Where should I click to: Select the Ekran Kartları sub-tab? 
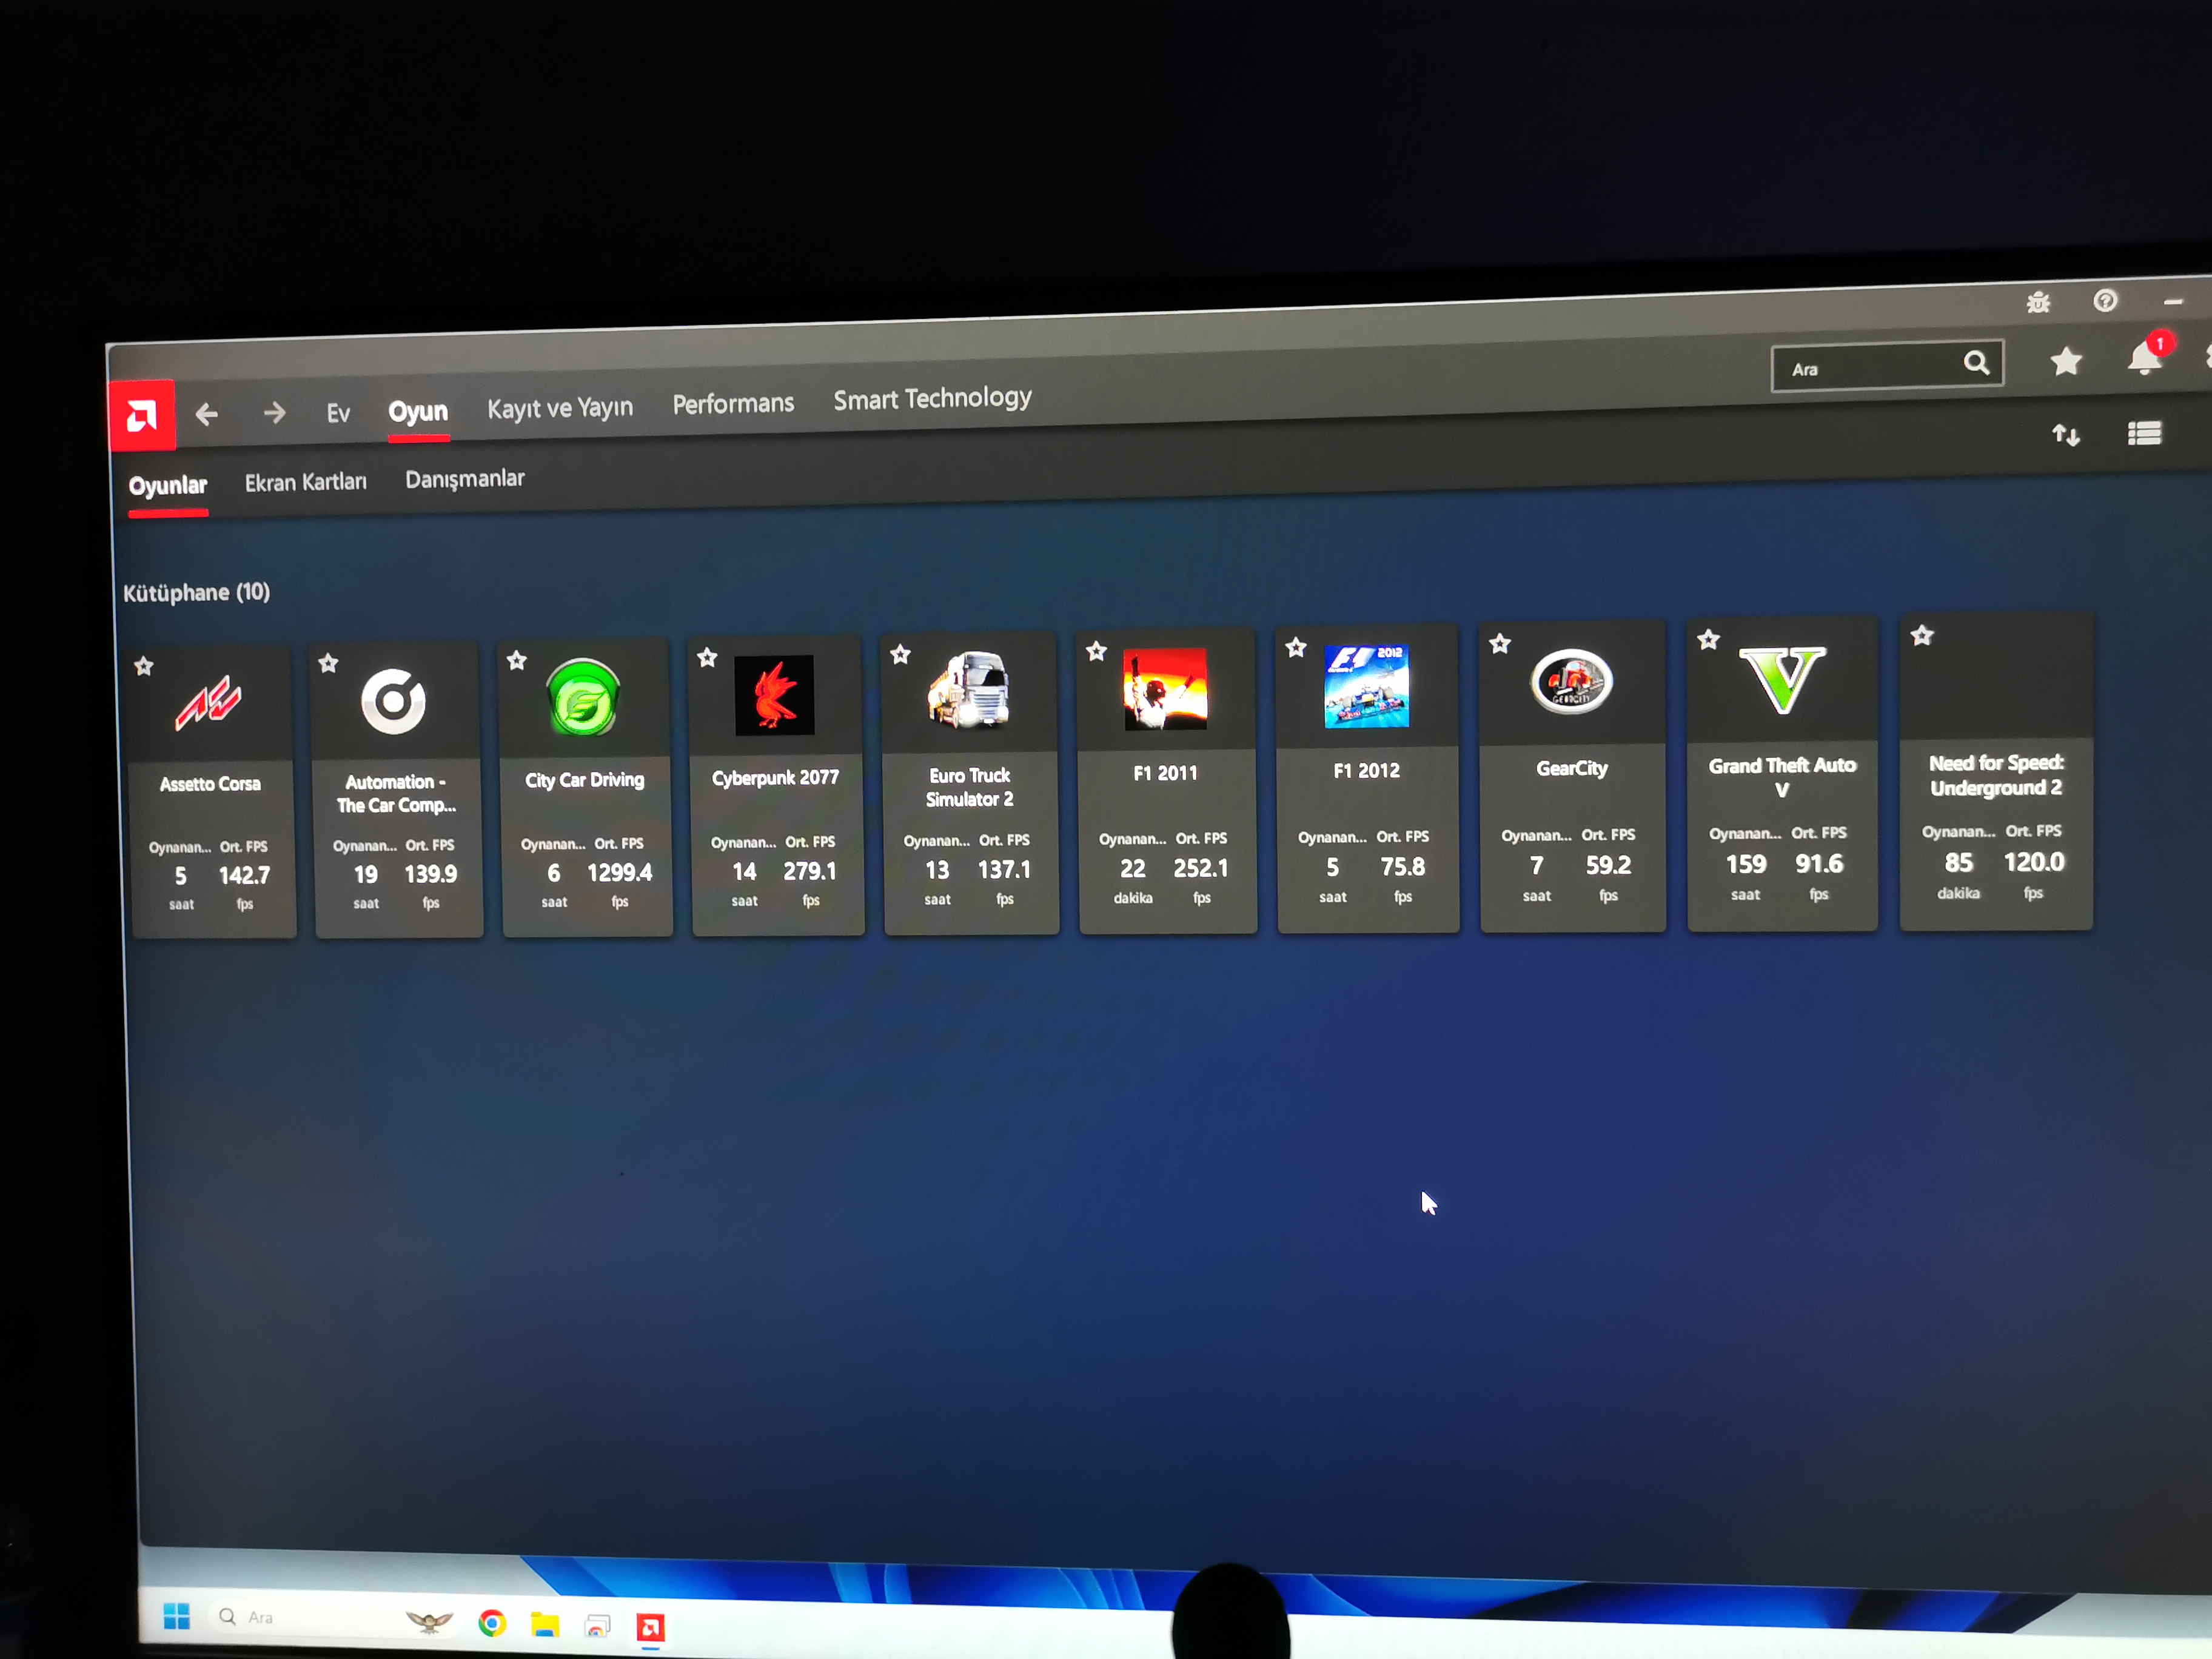pos(306,482)
